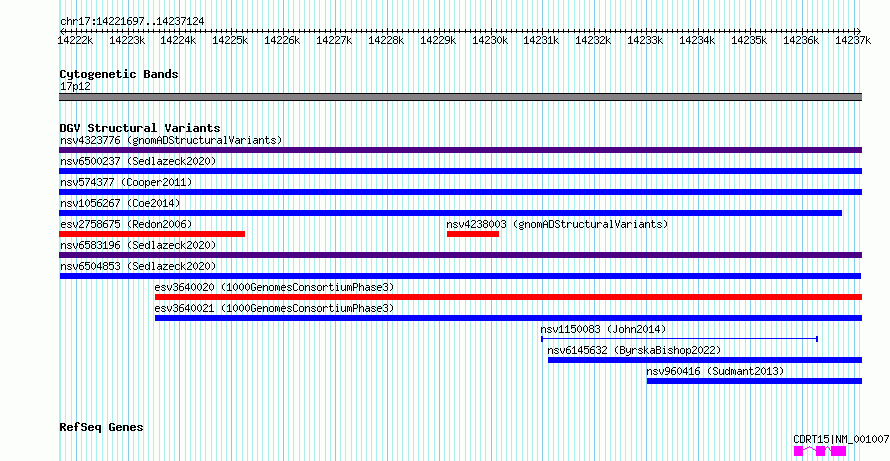Viewport: 890px width, 461px height.
Task: Click the gray 17p12 cytogenetic band
Action: point(460,97)
